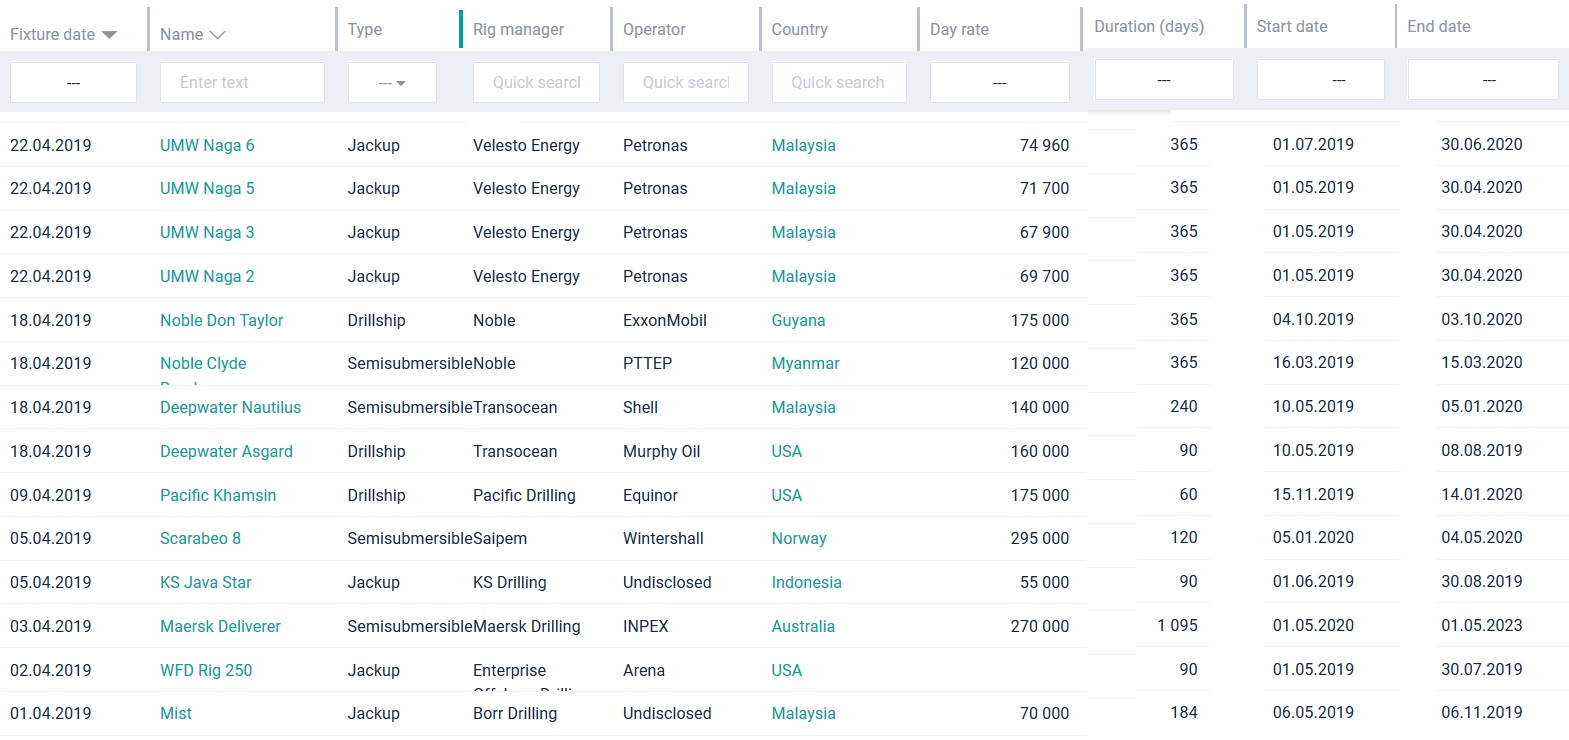1569x740 pixels.
Task: Follow the Myanmar country link
Action: (x=805, y=364)
